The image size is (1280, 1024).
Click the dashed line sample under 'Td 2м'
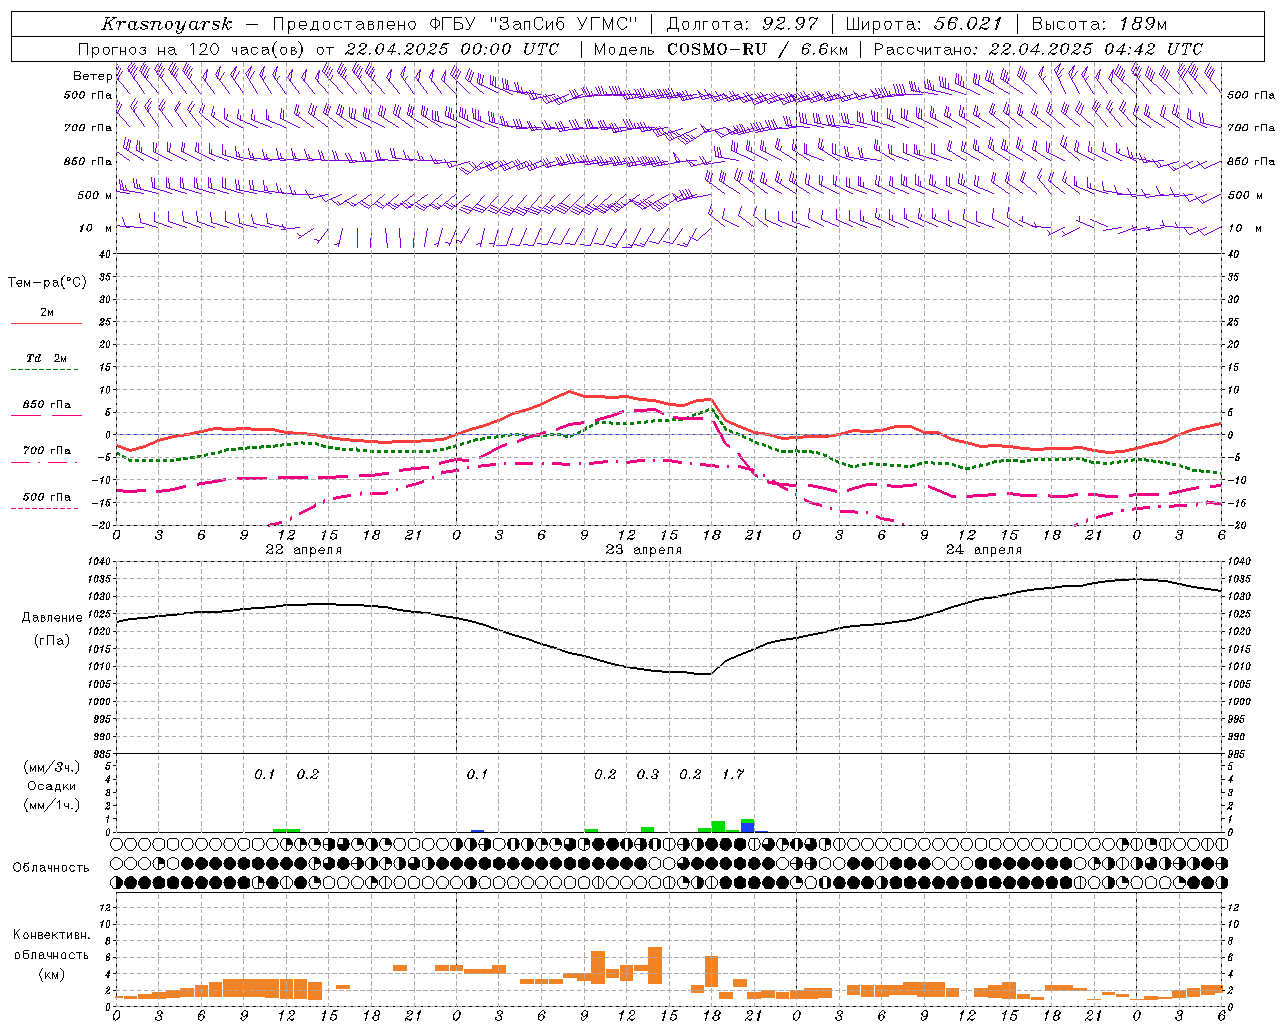(x=46, y=370)
